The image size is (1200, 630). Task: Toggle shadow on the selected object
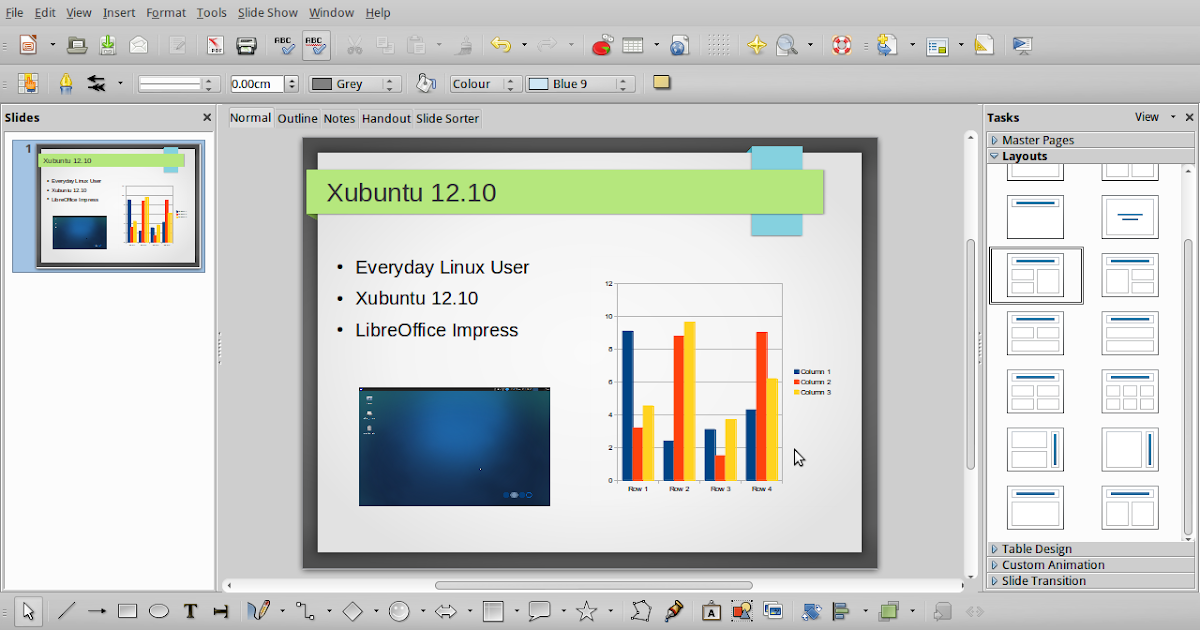[x=661, y=83]
